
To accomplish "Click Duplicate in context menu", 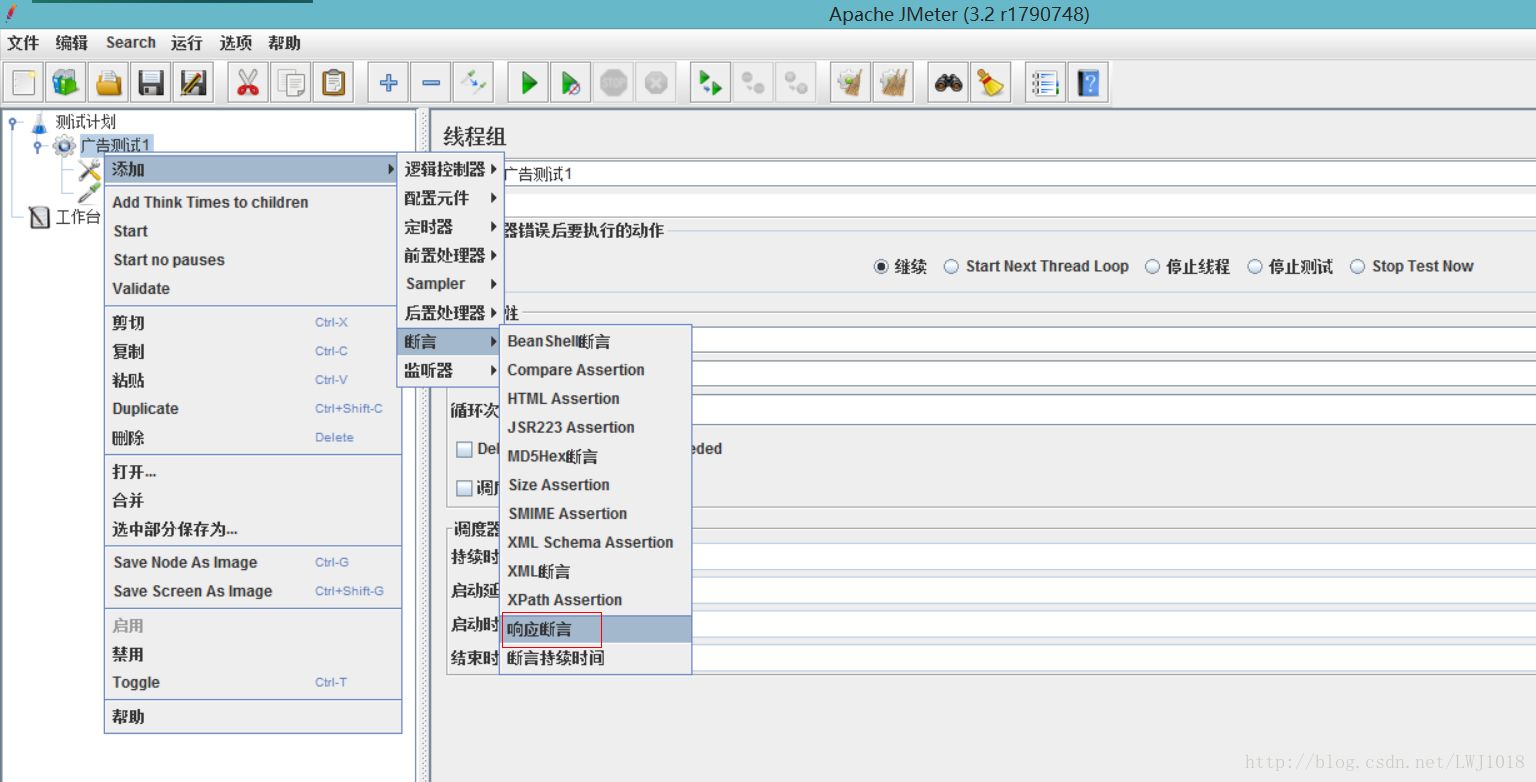I will click(x=253, y=409).
